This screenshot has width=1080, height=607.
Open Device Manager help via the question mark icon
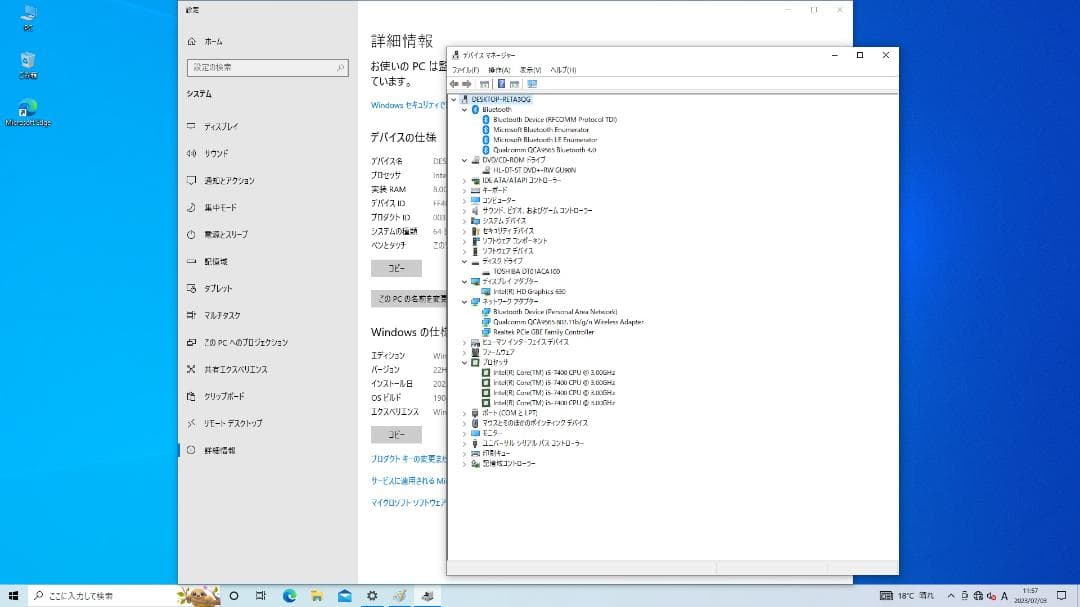pos(501,83)
